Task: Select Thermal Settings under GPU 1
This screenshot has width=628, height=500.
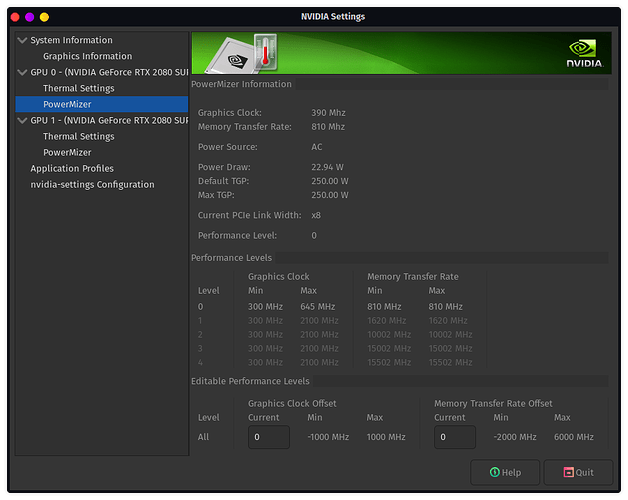Action: click(78, 136)
